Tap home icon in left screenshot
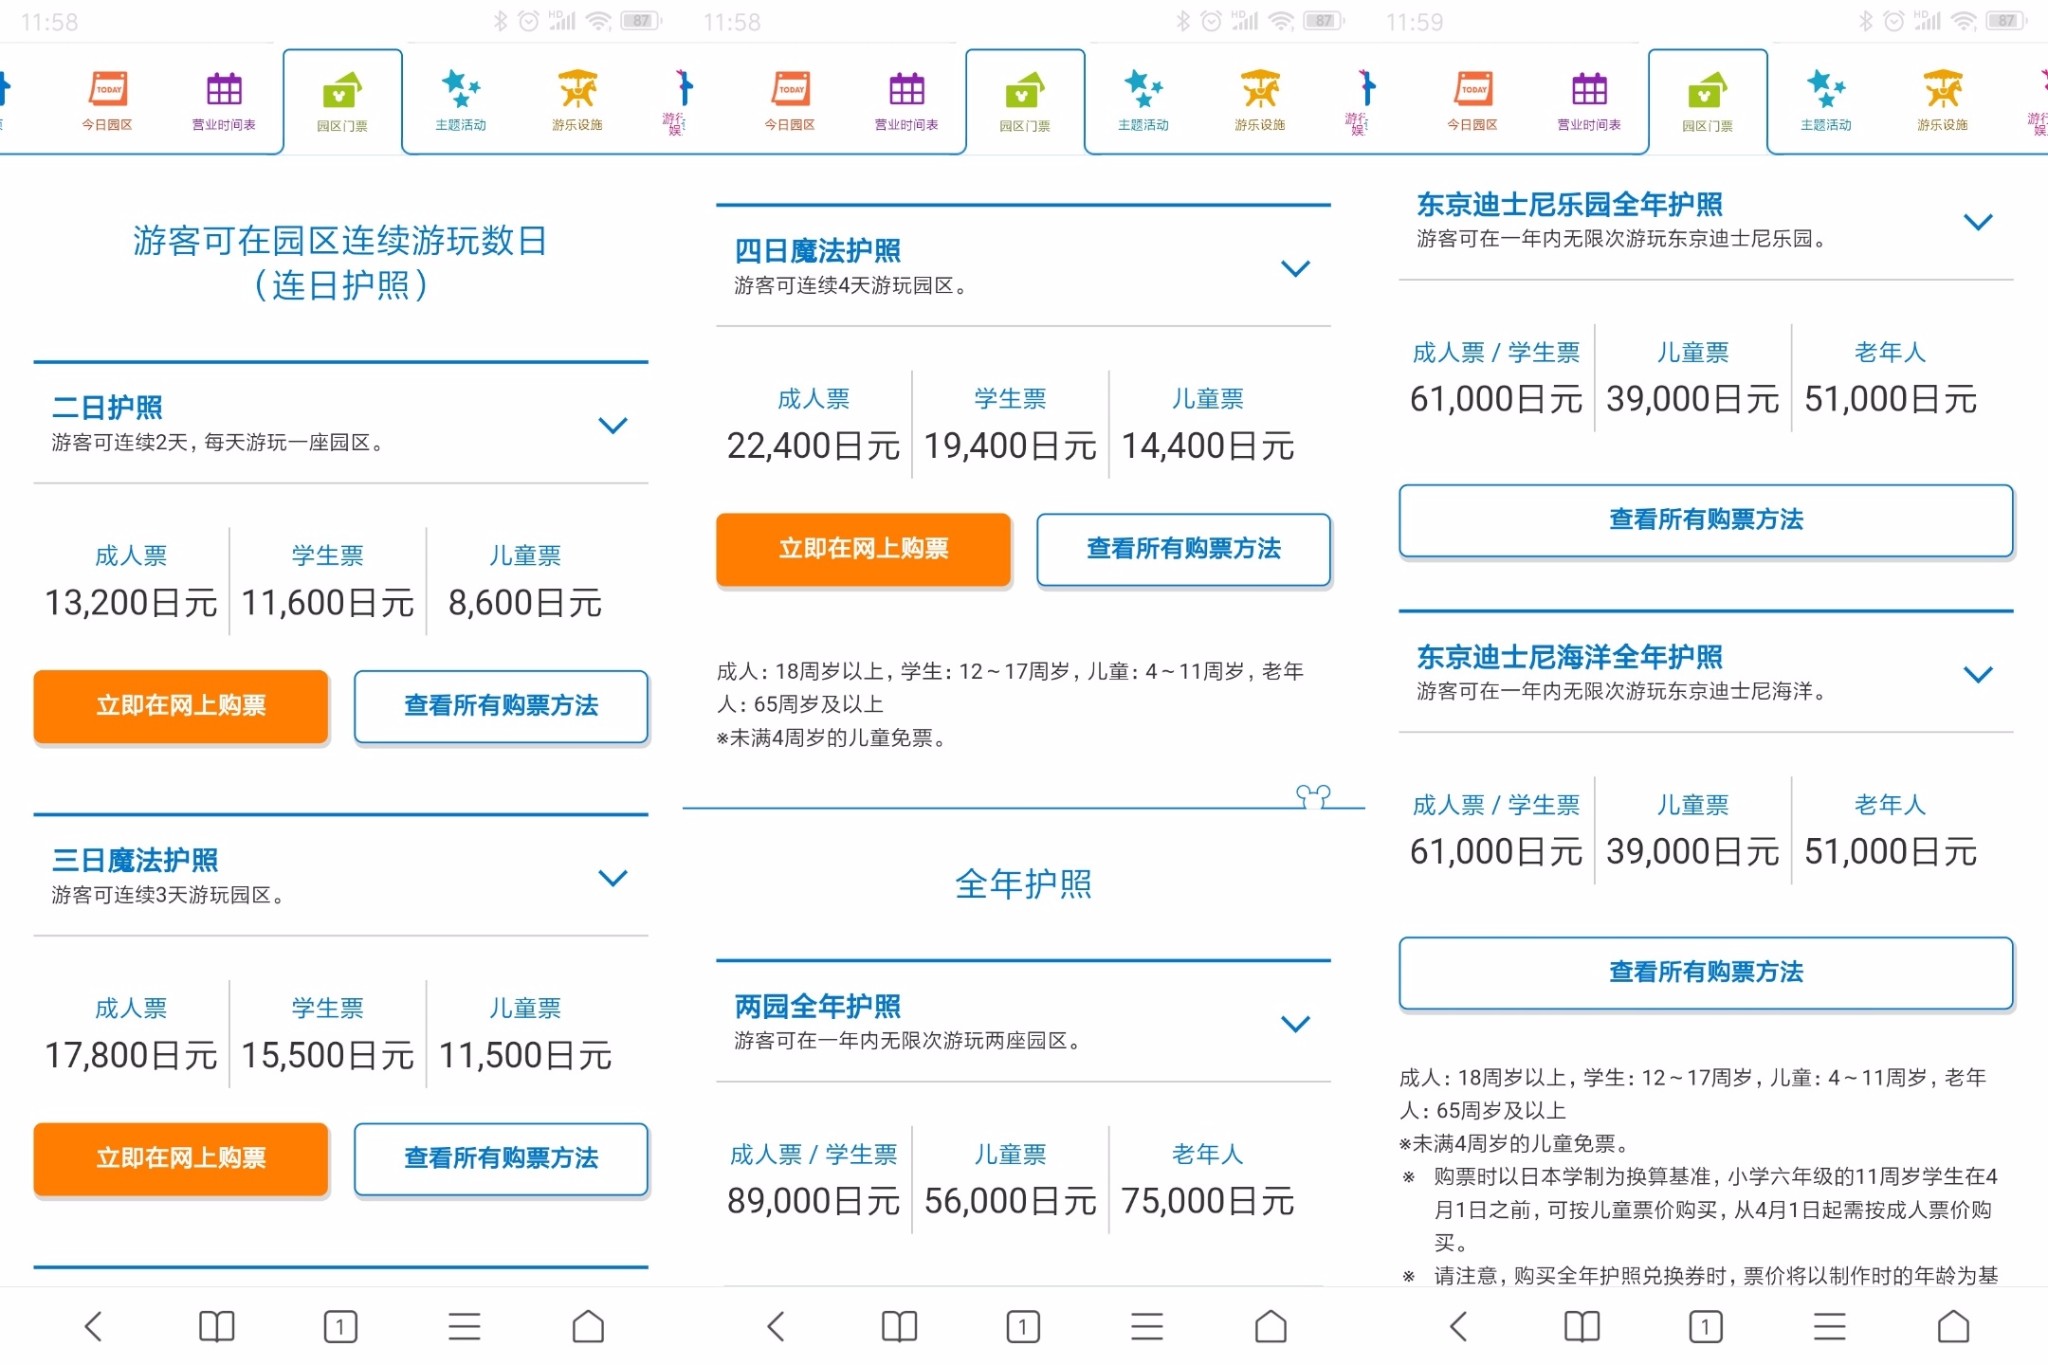 coord(588,1326)
